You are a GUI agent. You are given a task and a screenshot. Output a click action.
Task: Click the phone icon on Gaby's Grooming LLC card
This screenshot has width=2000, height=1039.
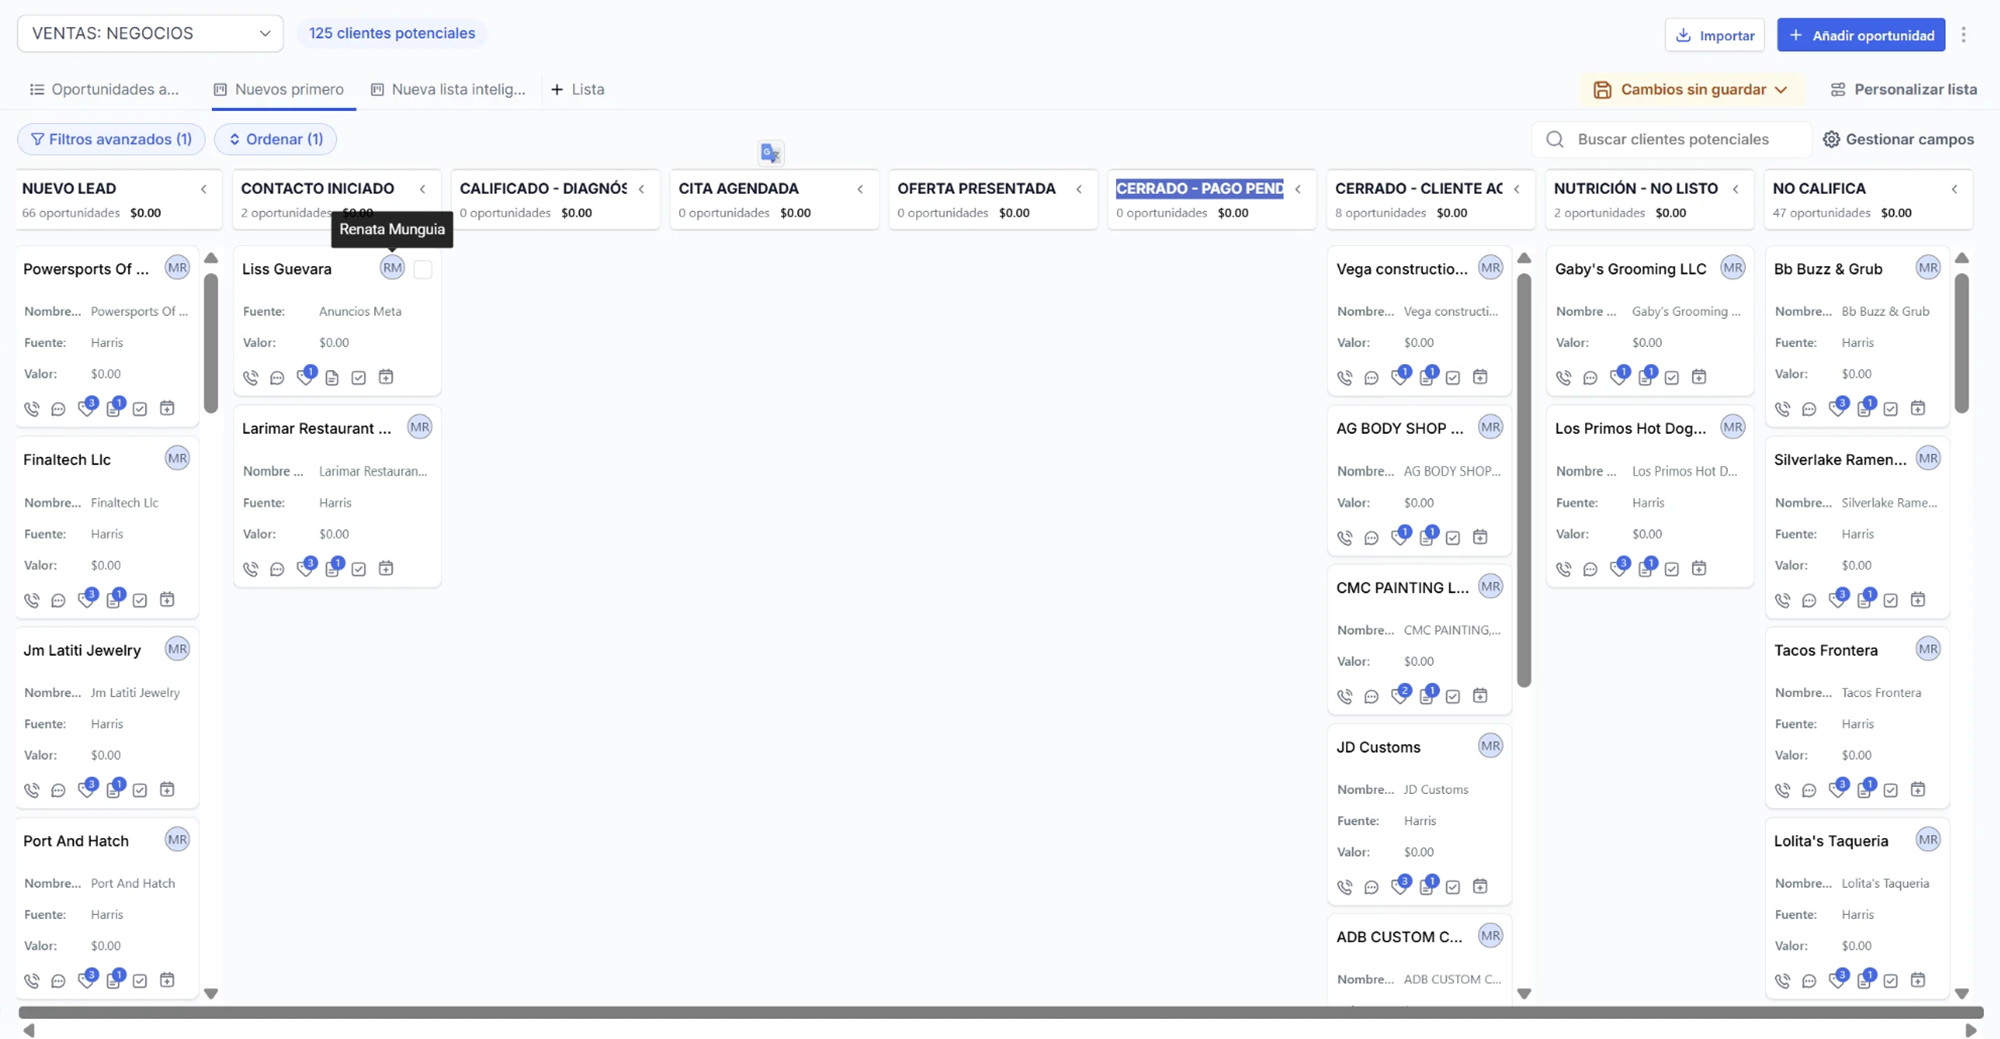1564,378
